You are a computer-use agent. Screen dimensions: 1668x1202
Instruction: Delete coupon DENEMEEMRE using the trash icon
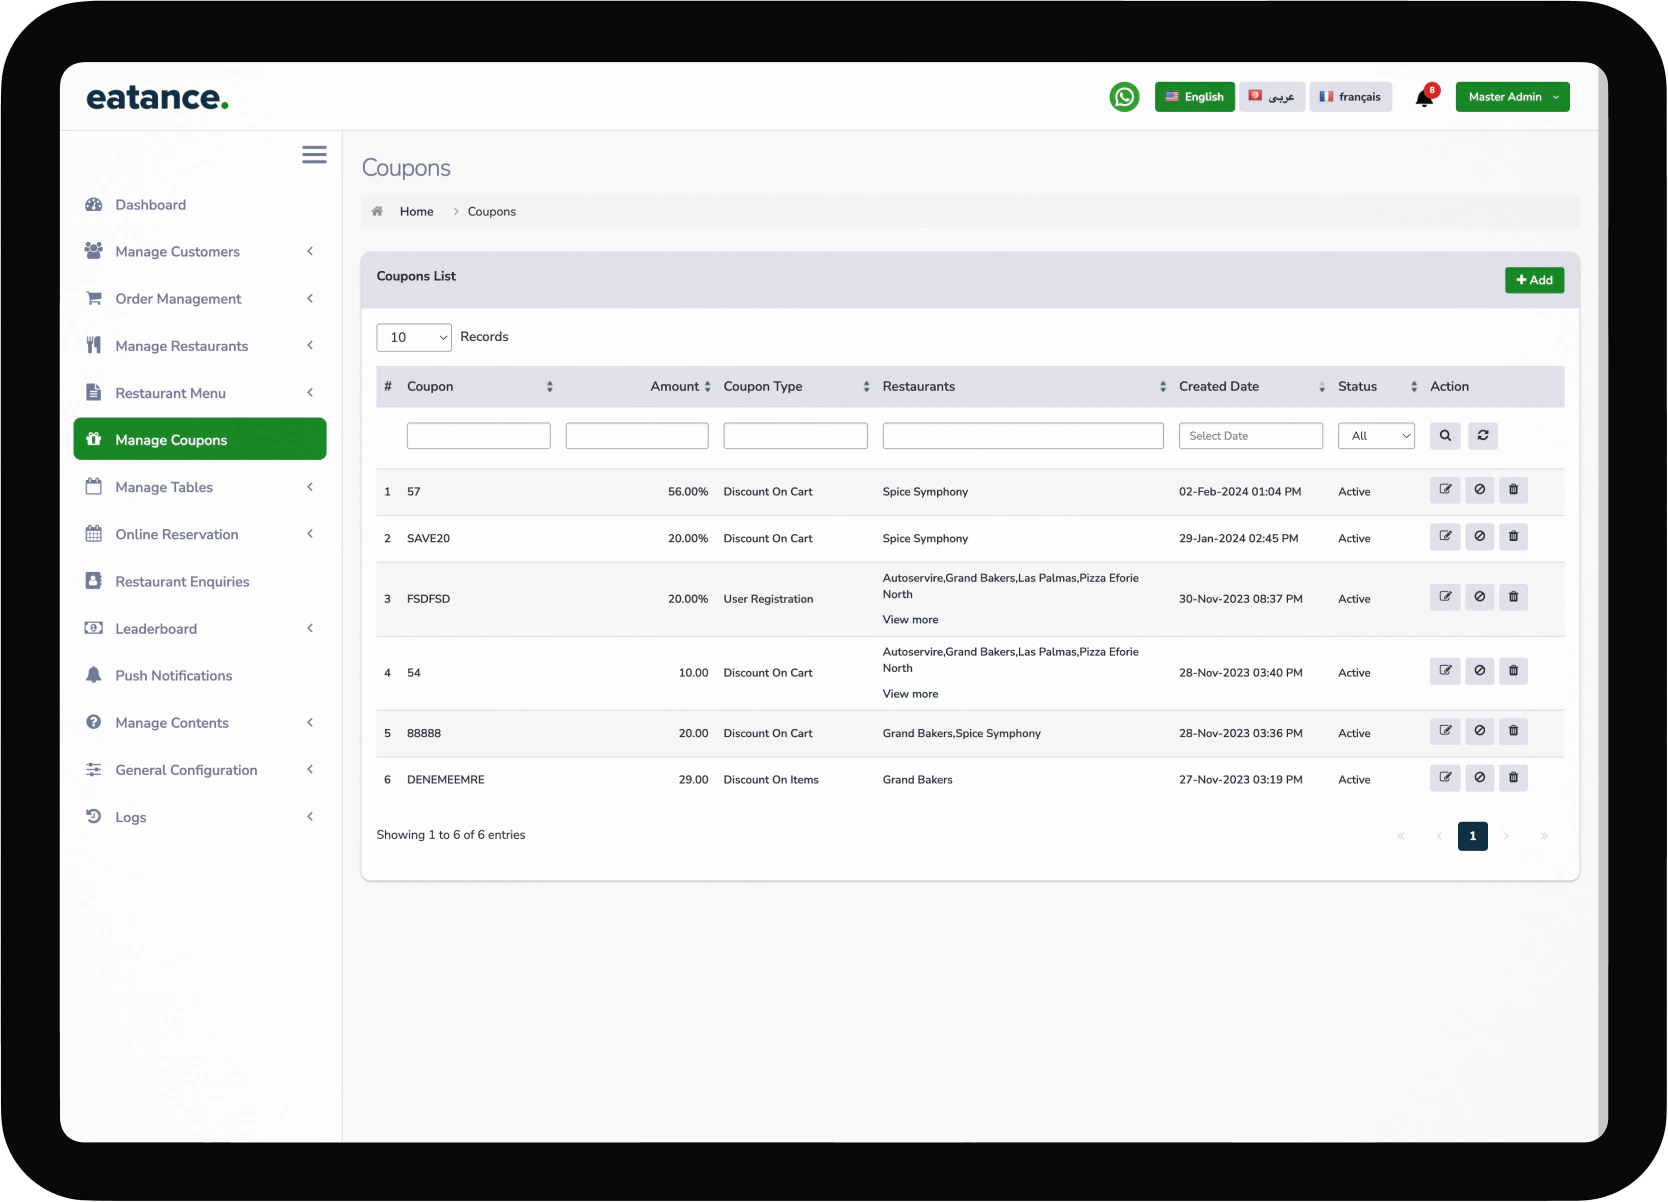click(x=1513, y=777)
